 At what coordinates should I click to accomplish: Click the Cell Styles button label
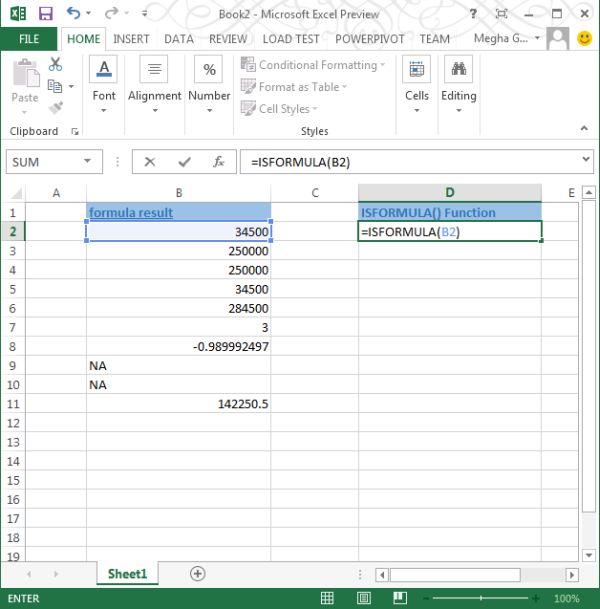[284, 109]
